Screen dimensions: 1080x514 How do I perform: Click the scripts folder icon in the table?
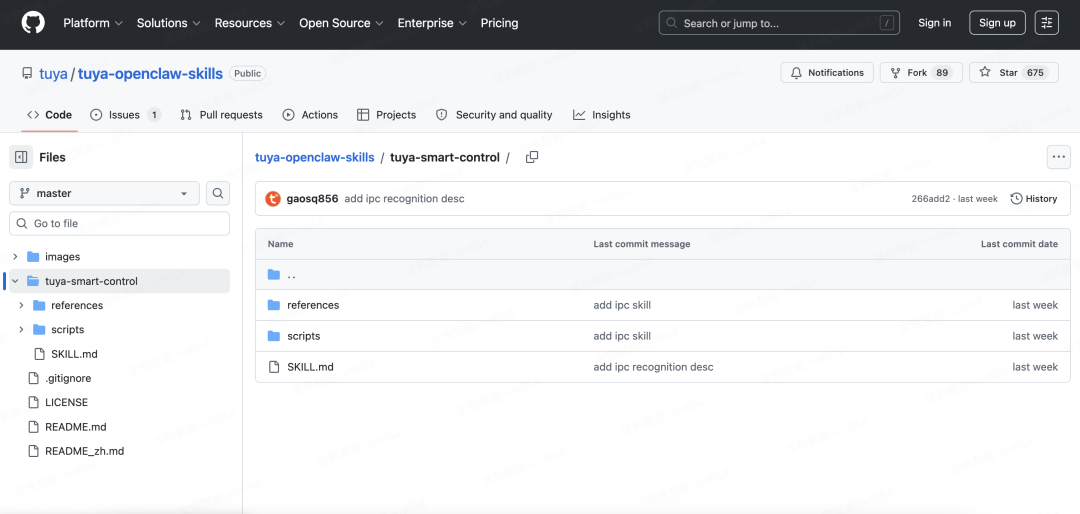tap(274, 336)
